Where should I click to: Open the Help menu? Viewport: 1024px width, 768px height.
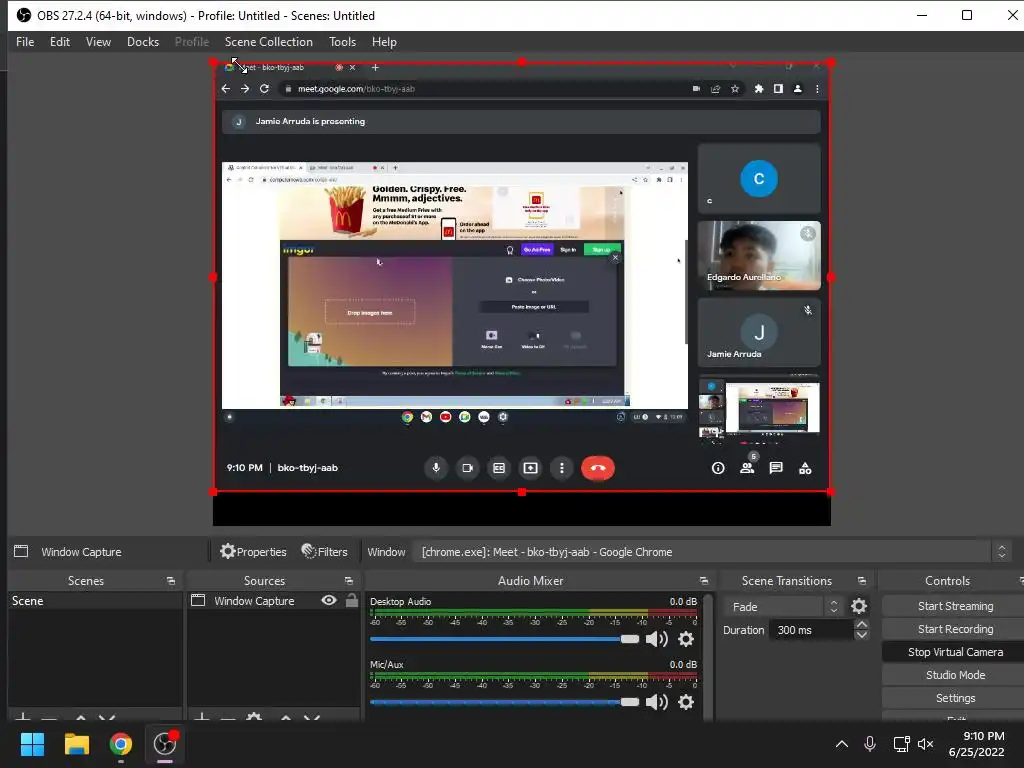[384, 42]
